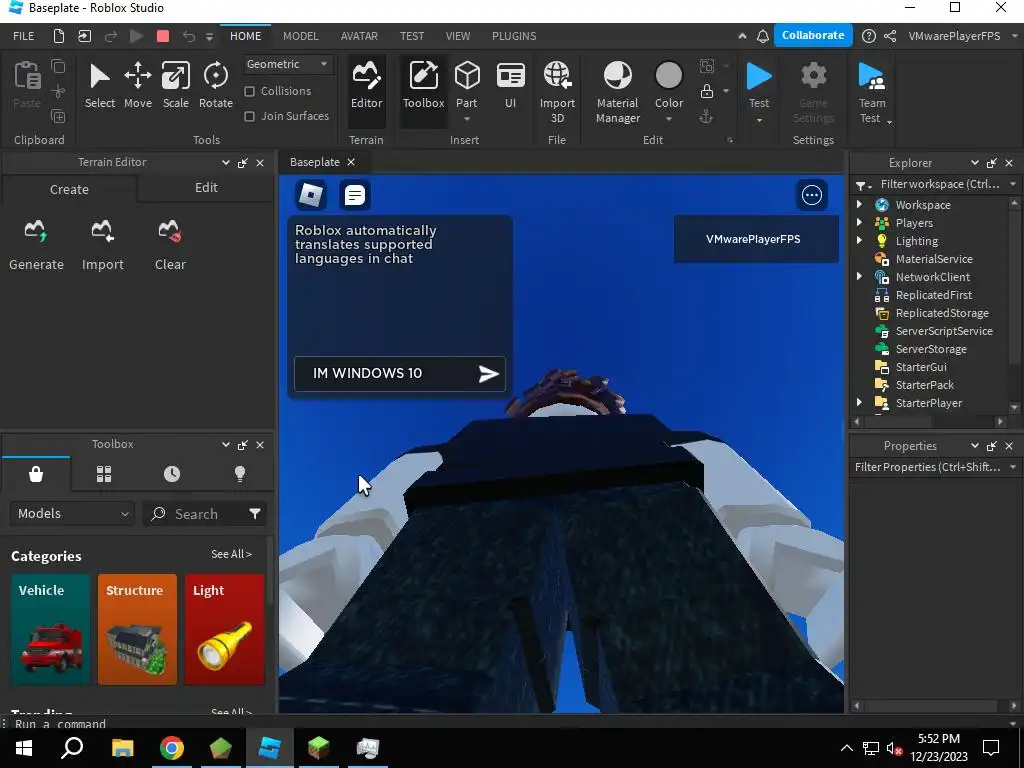Click the lock tool icon in Edit group
Image resolution: width=1024 pixels, height=768 pixels.
[x=707, y=91]
